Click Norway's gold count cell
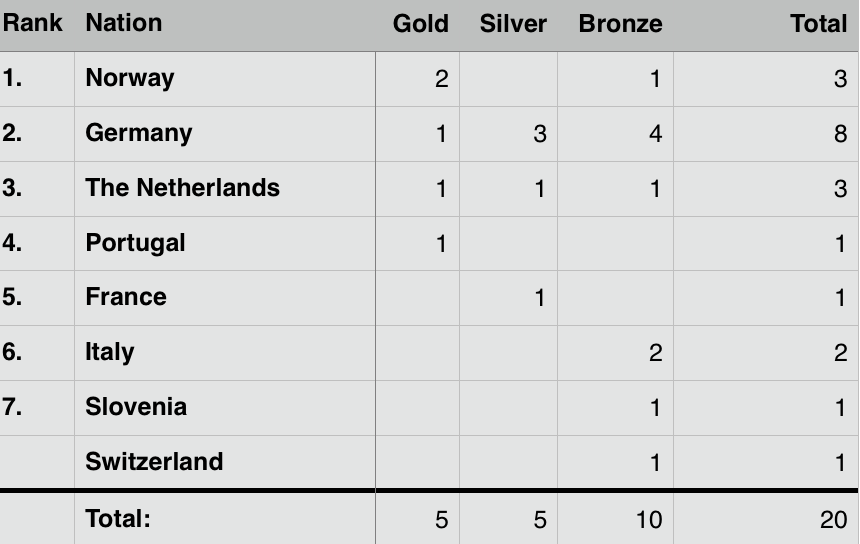The width and height of the screenshot is (860, 544). pyautogui.click(x=417, y=79)
